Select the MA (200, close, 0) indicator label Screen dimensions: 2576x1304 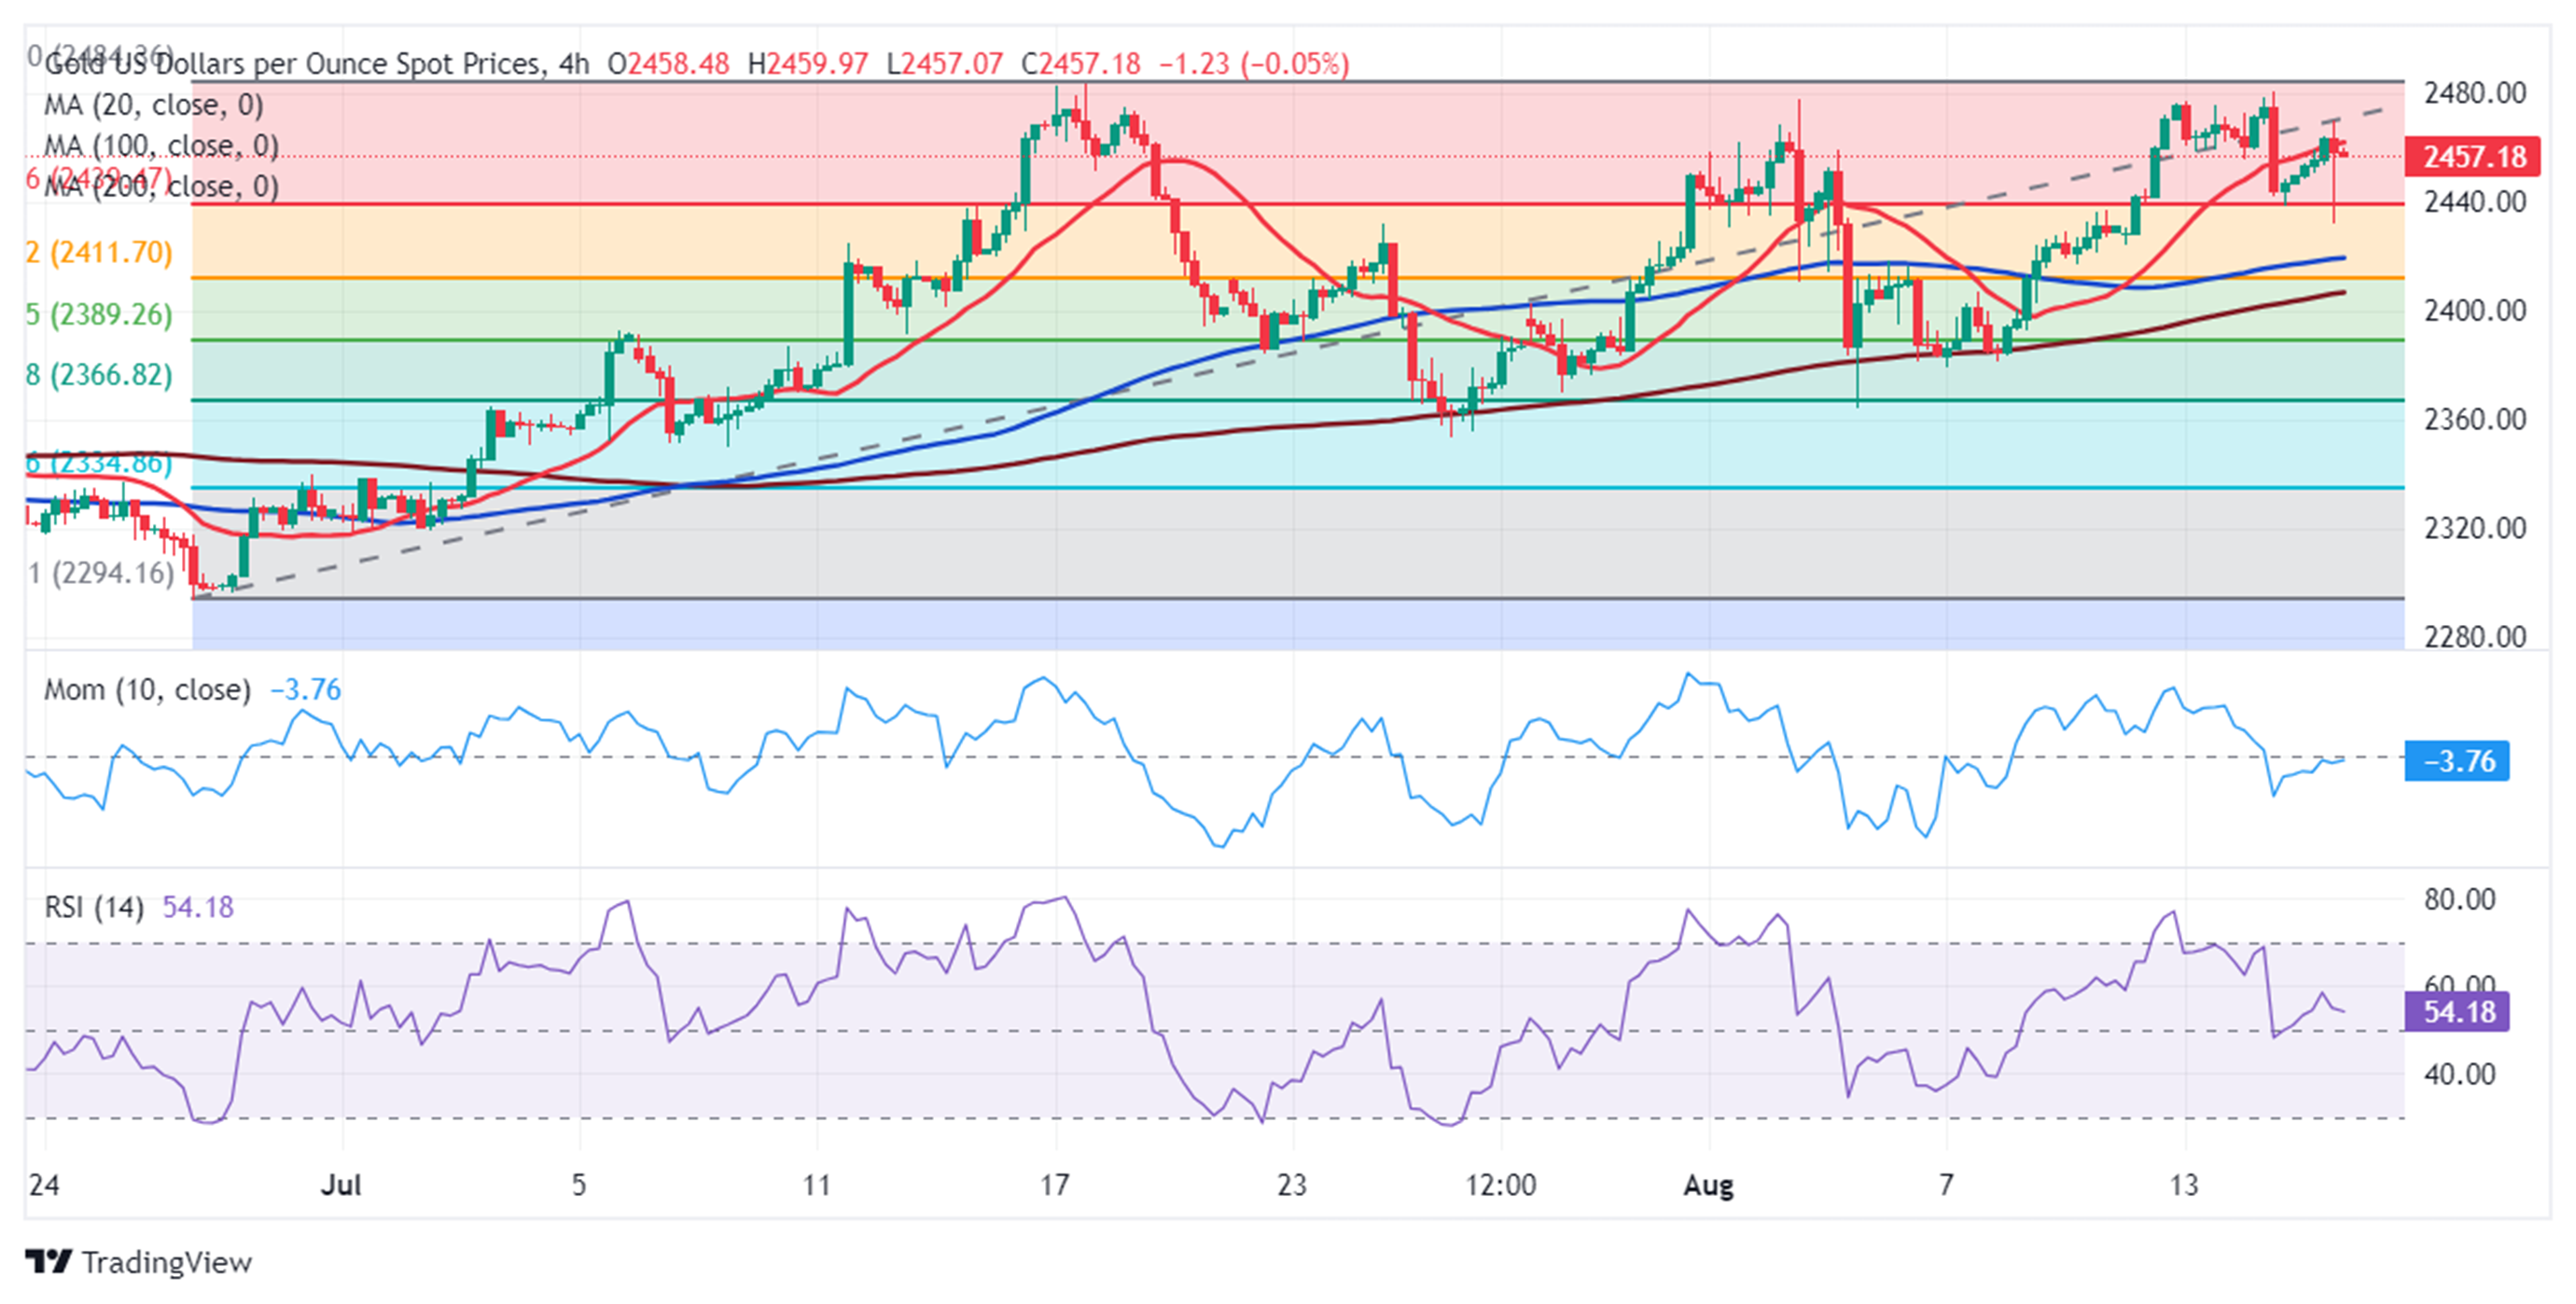pos(160,187)
